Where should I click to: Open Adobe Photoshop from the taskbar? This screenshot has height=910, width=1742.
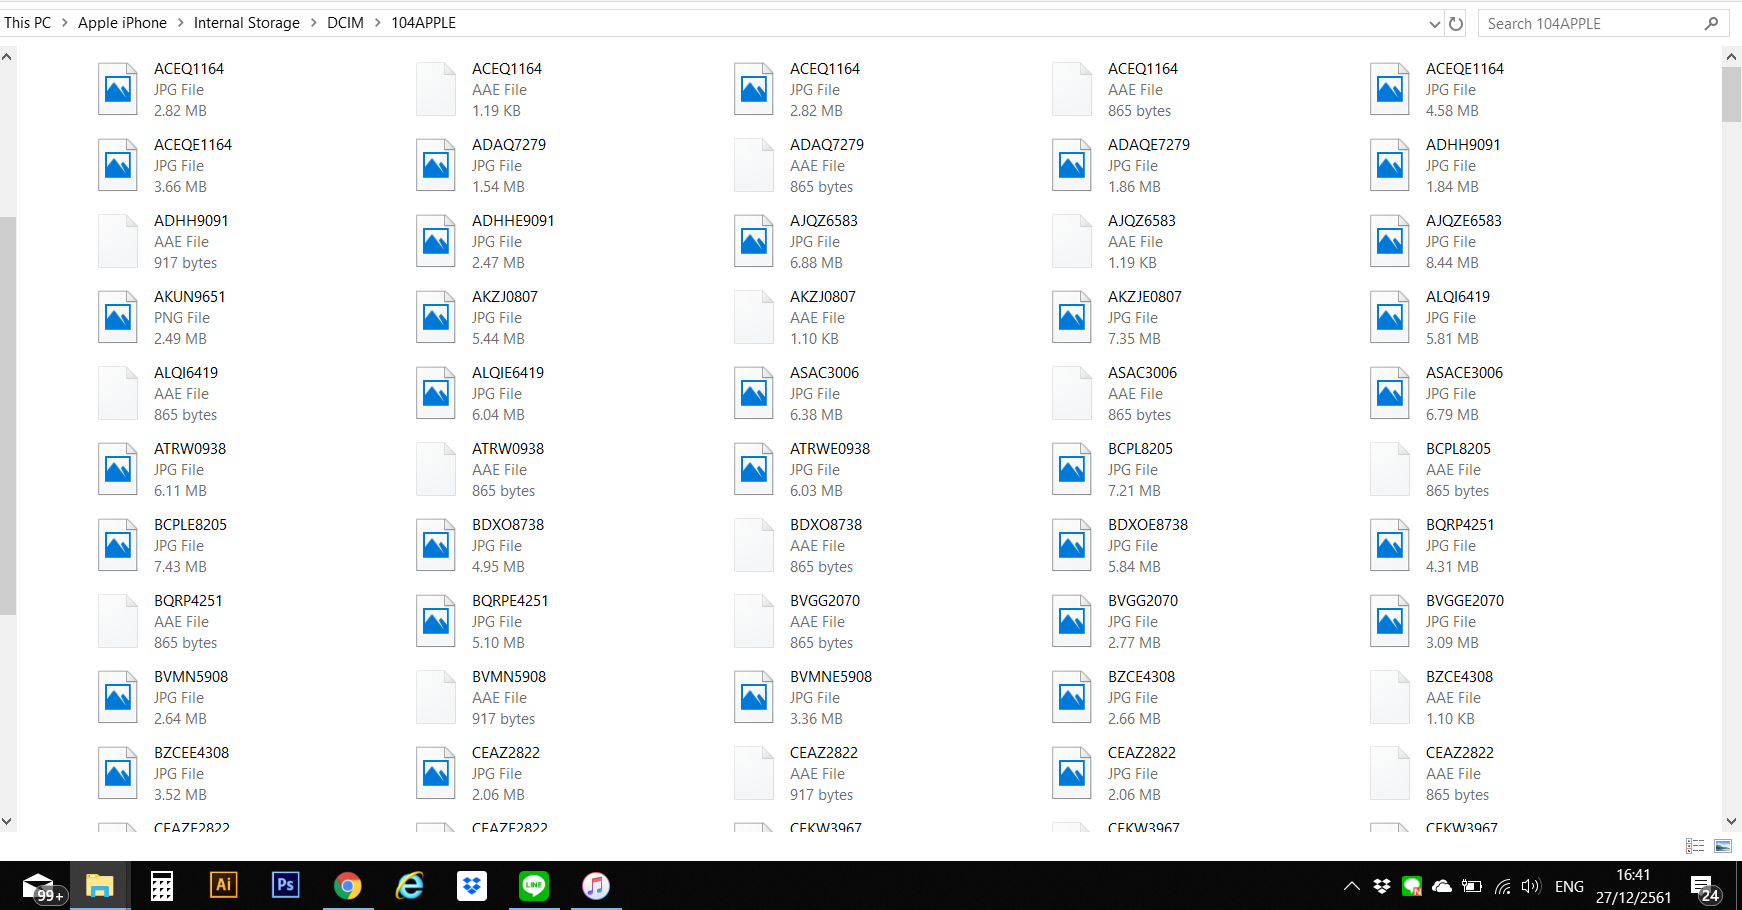tap(285, 885)
